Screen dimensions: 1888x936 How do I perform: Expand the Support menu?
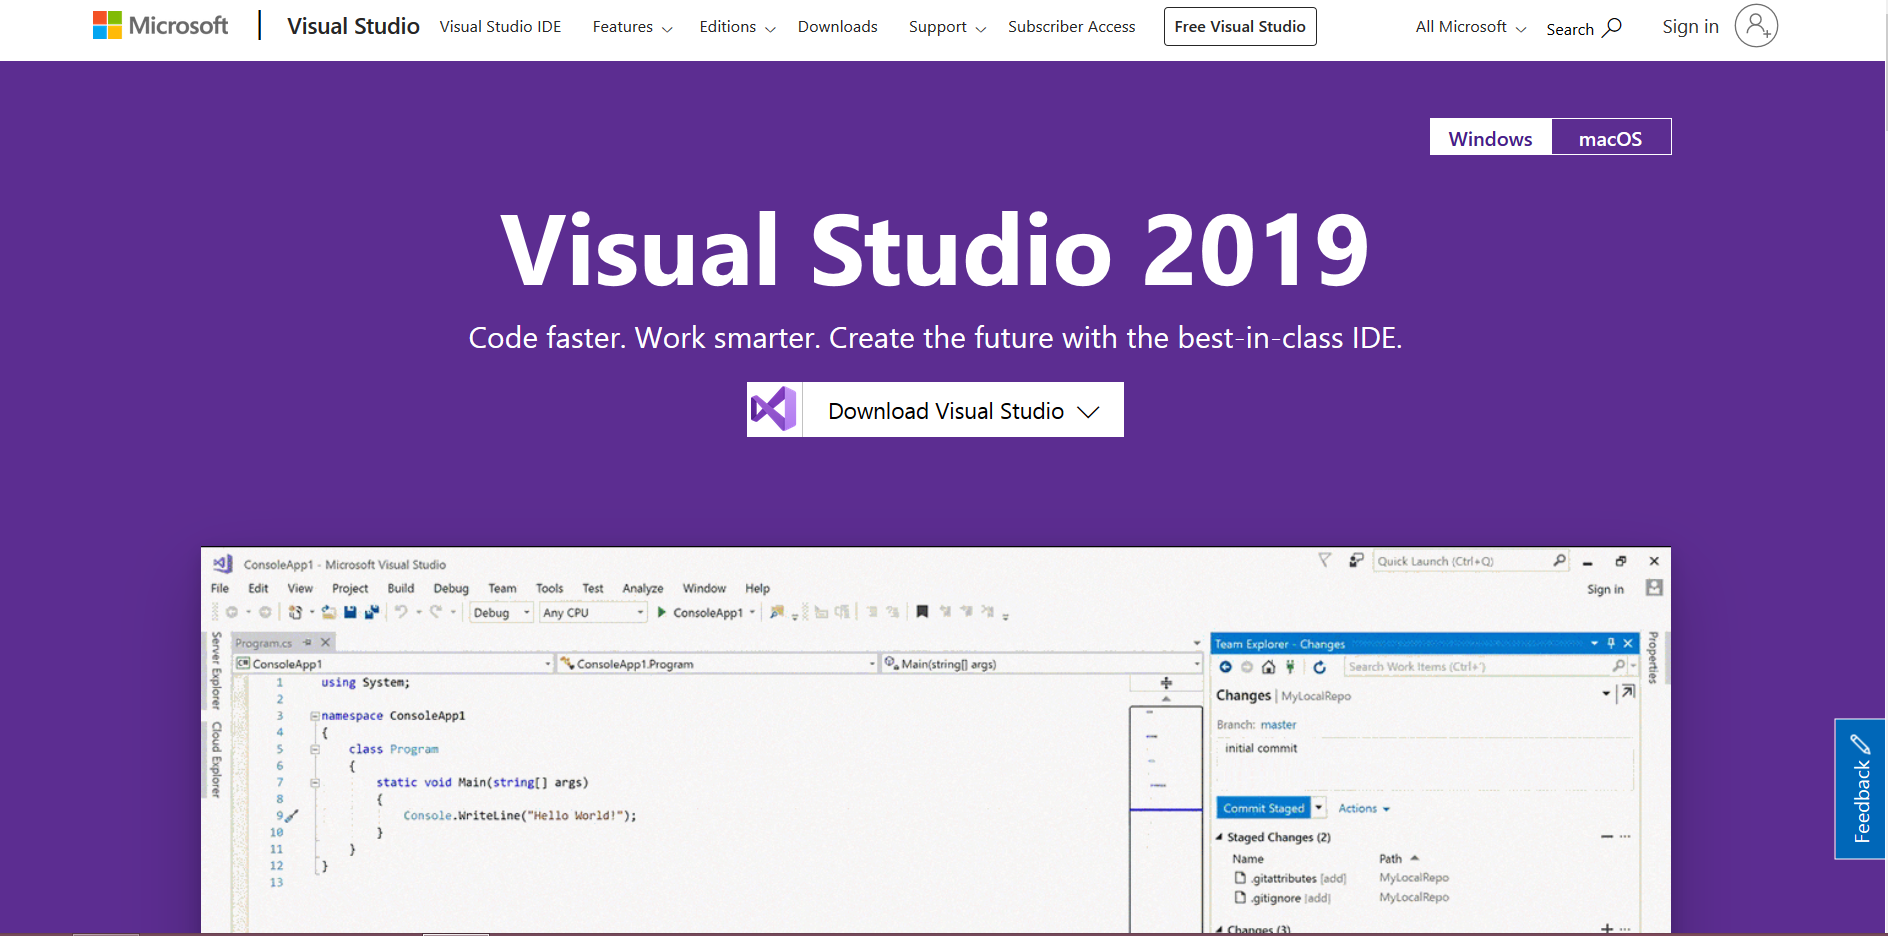click(947, 27)
